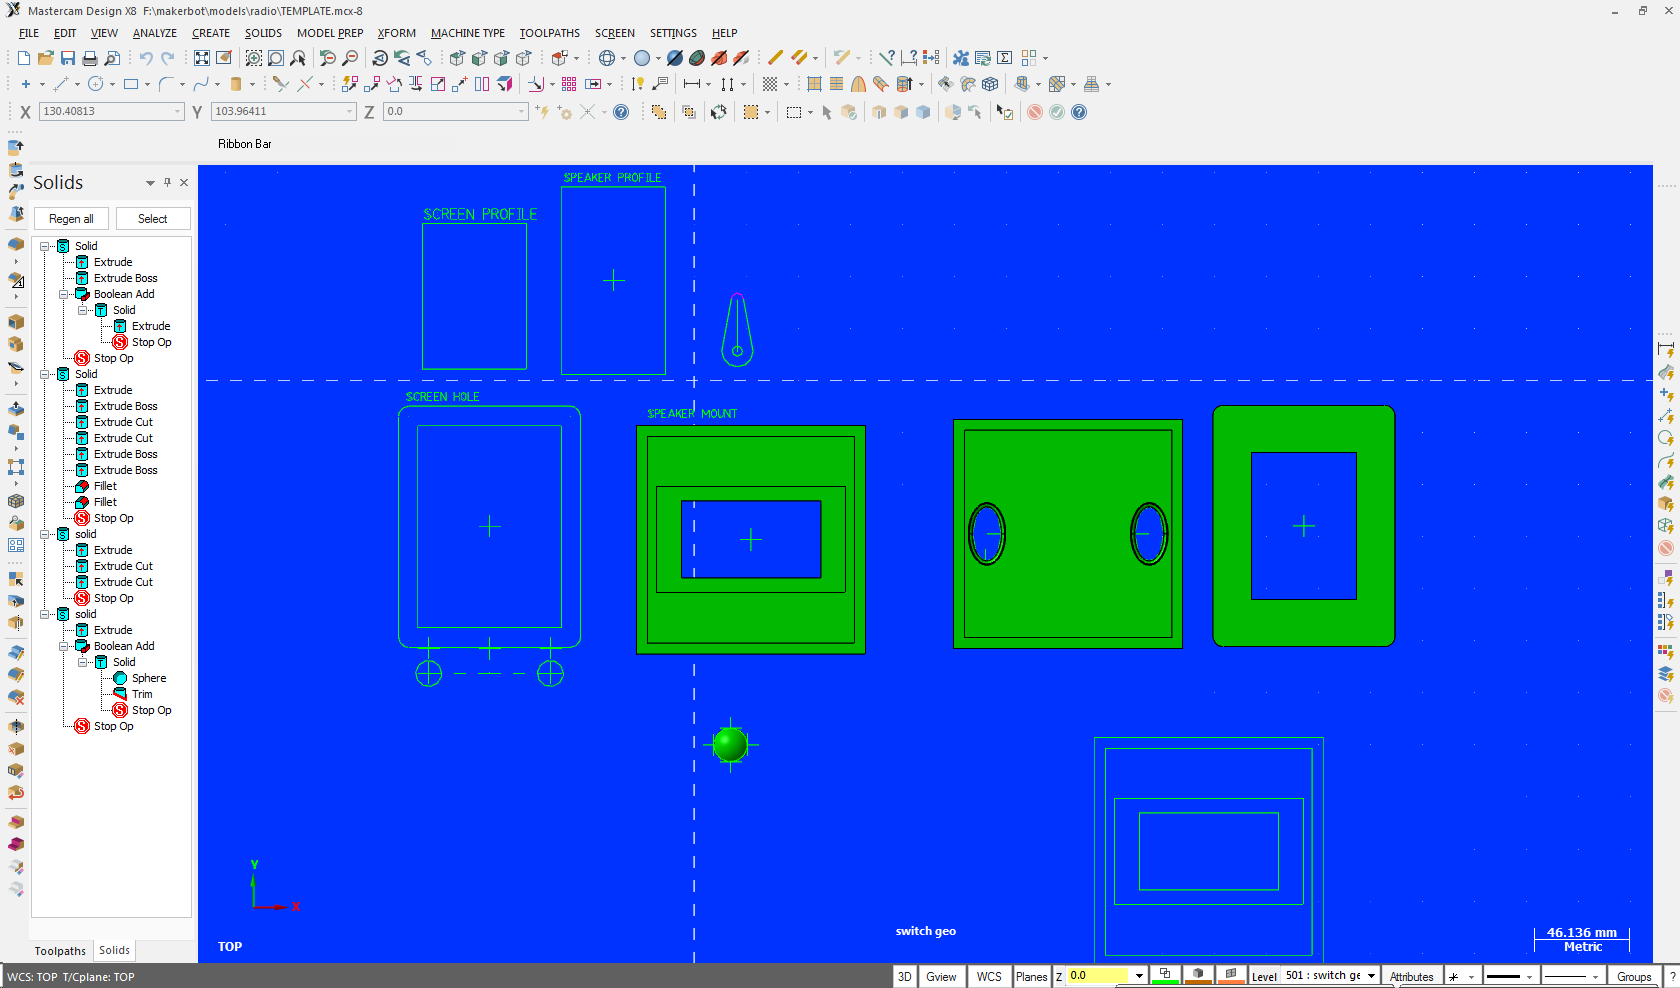
Task: Open the X coordinate dropdown
Action: 178,112
